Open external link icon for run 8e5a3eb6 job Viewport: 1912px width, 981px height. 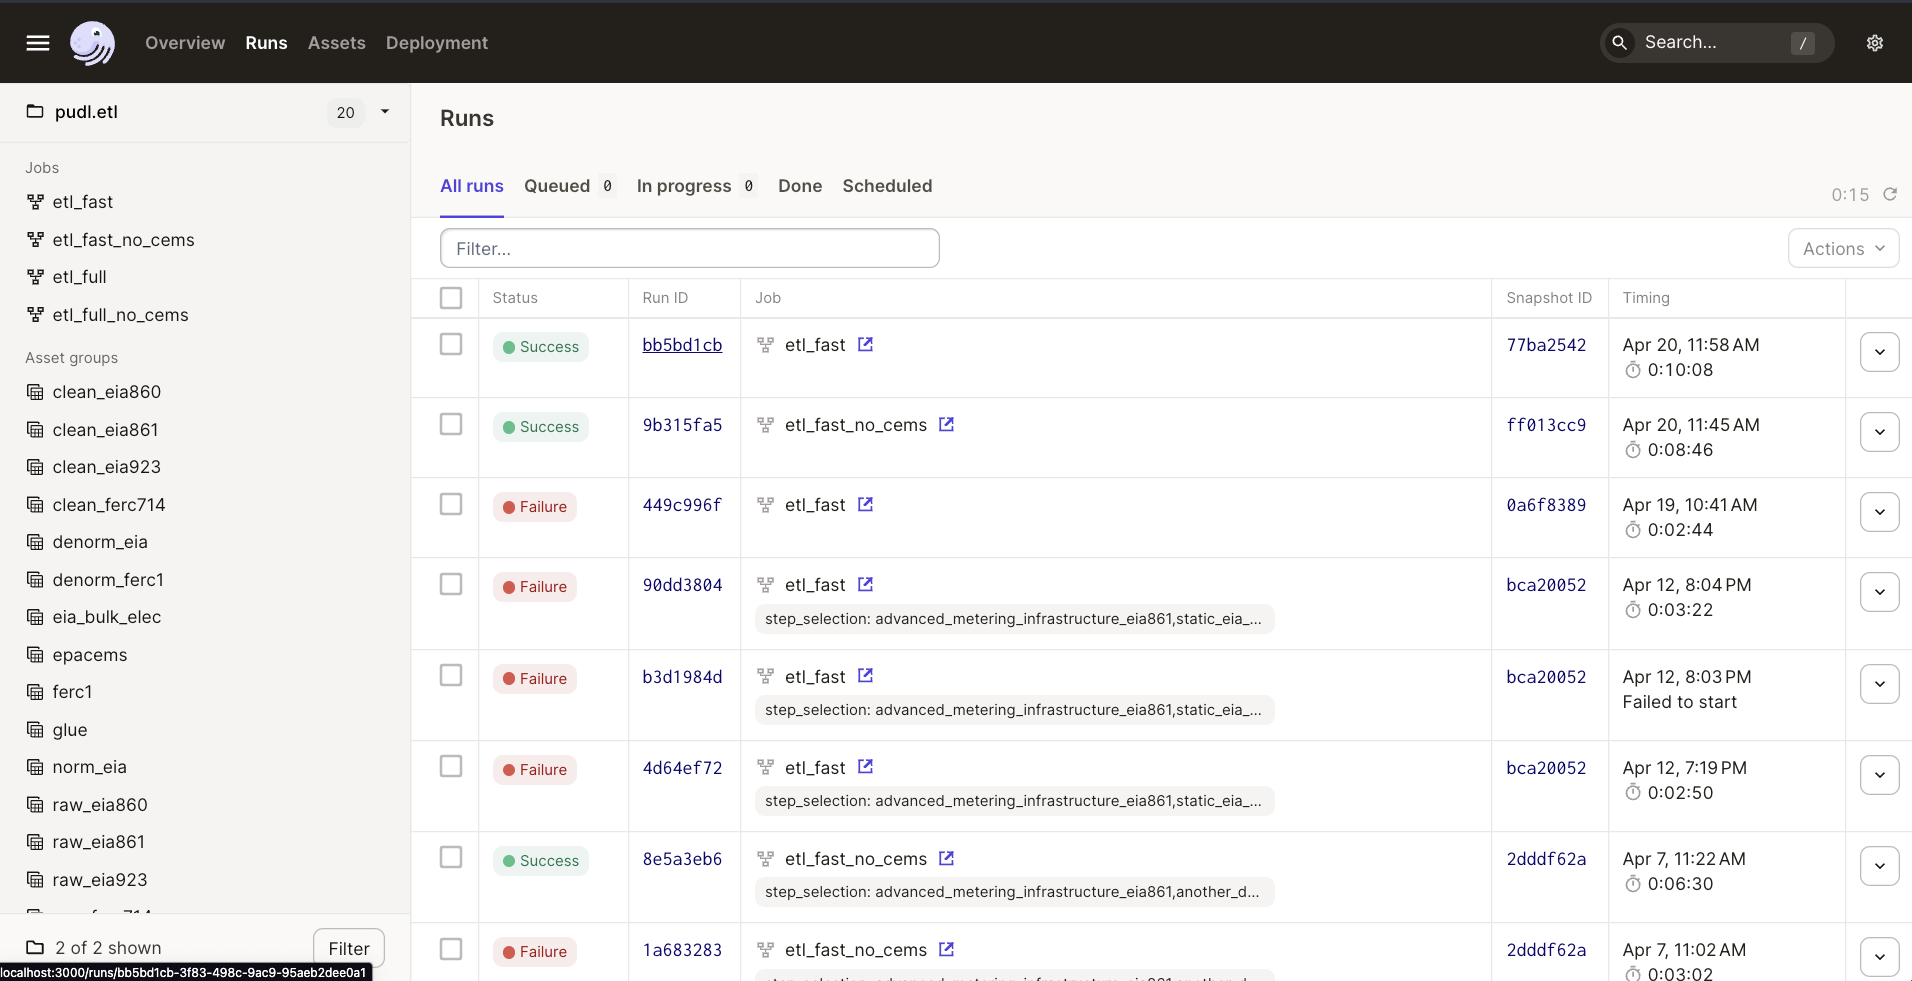[947, 858]
